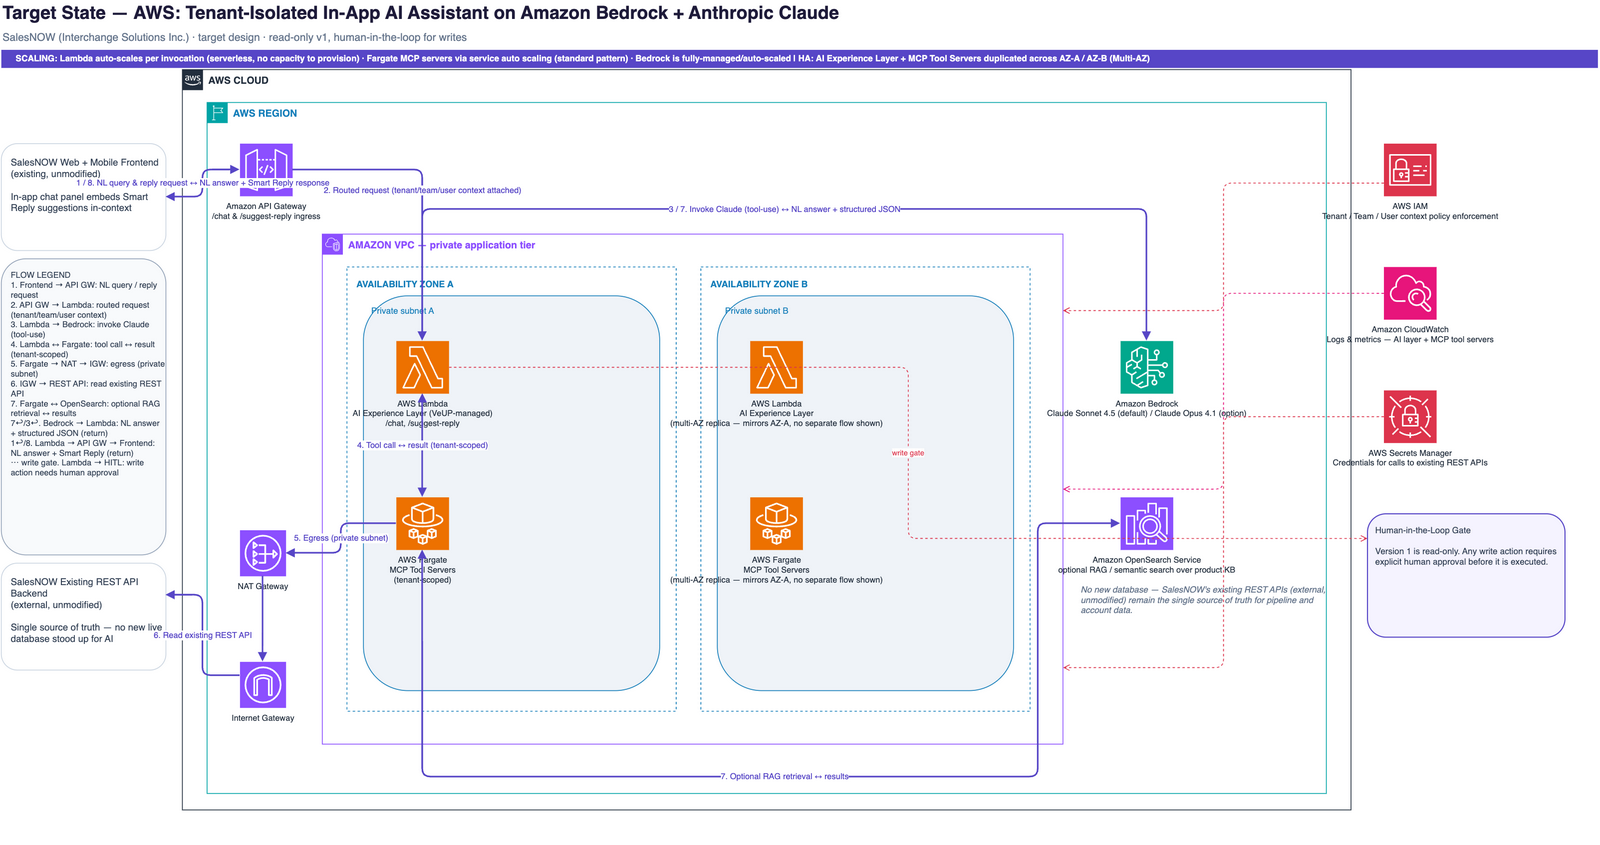Click the AWS Secrets Manager icon
1600x845 pixels.
(1410, 416)
